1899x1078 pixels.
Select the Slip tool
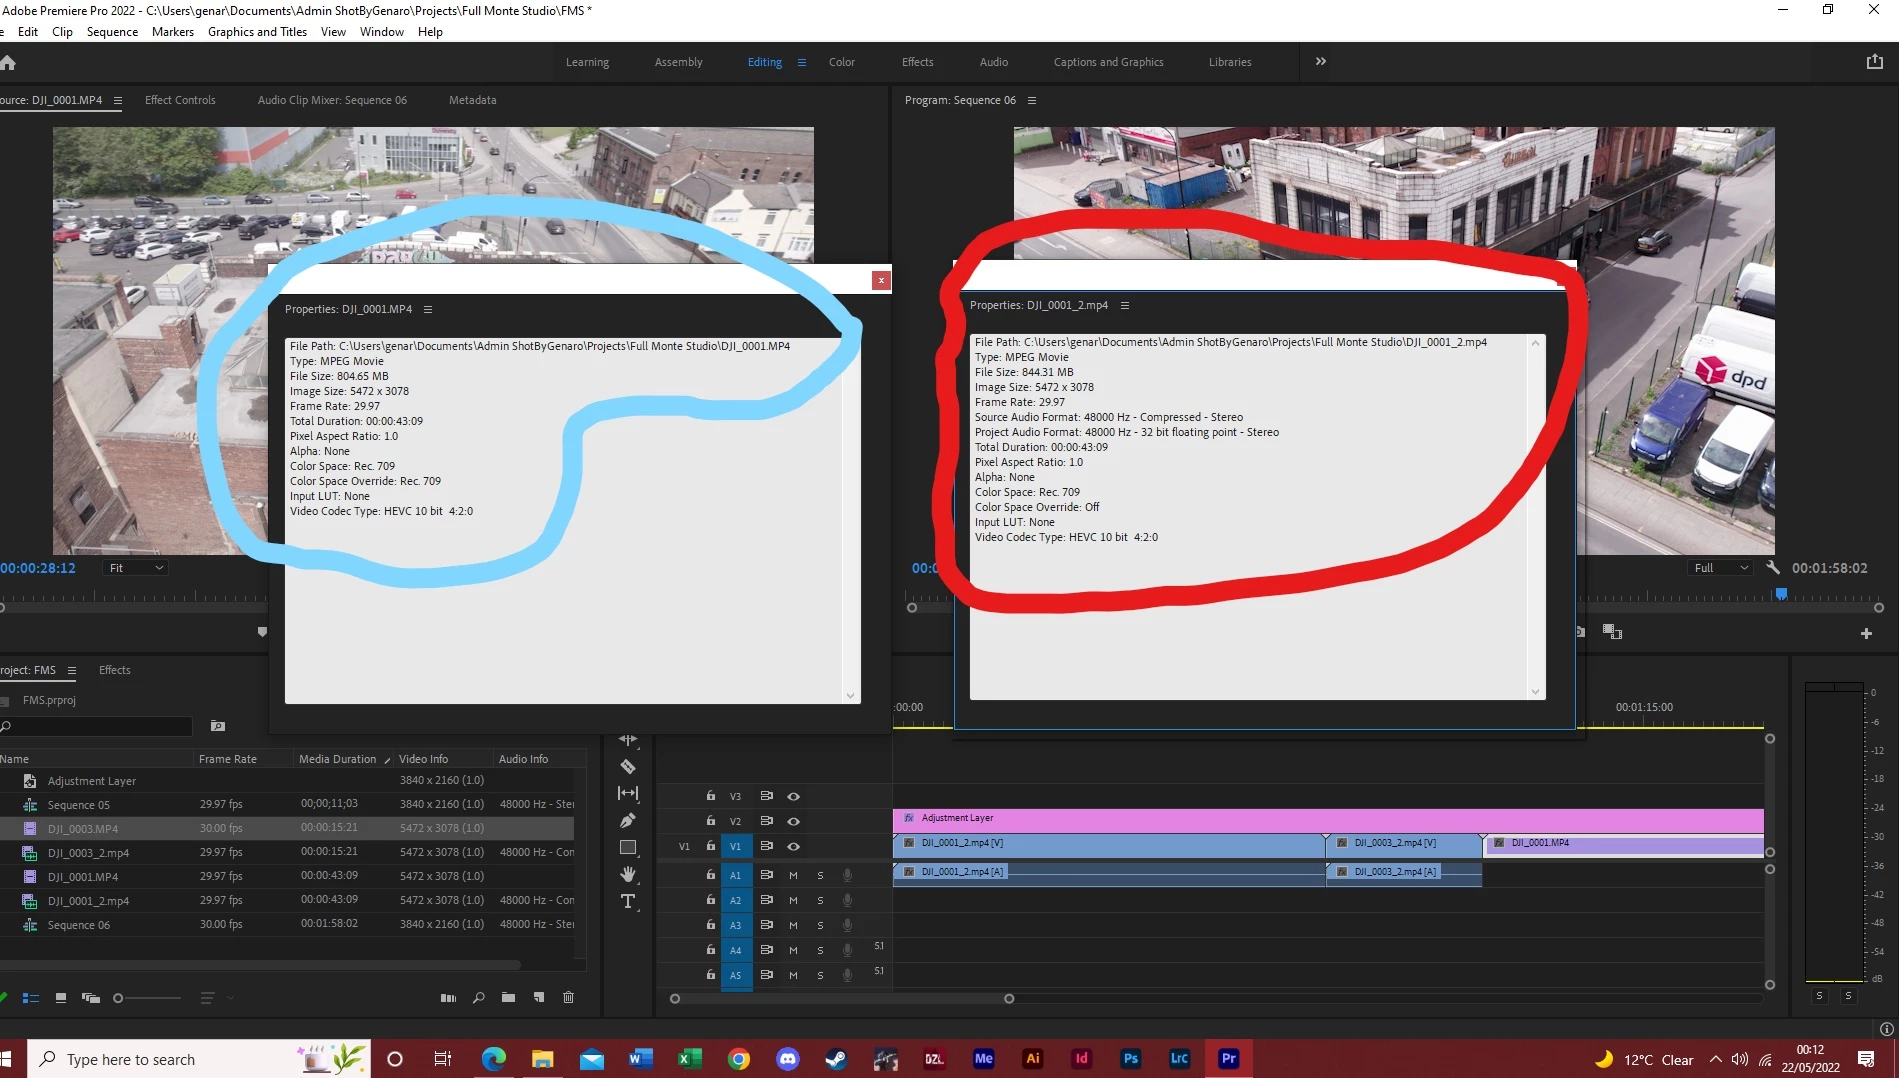click(x=628, y=793)
